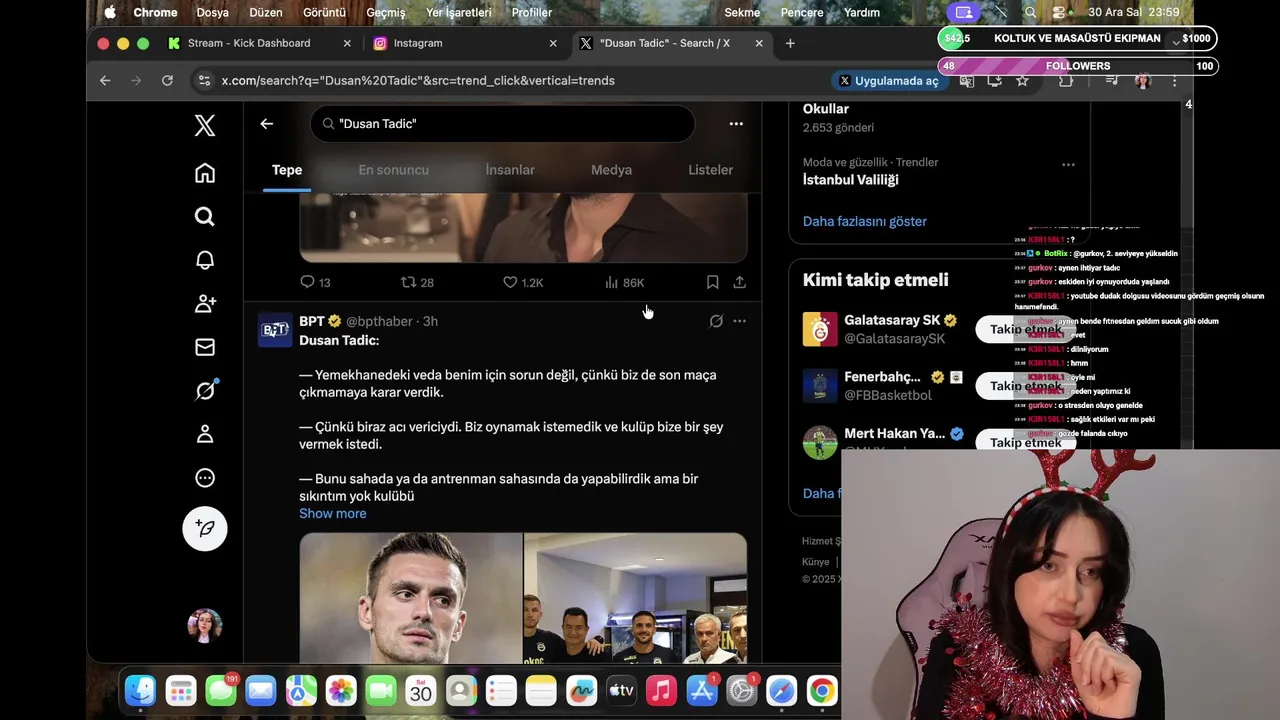
Task: Open the More circle icon in sidebar
Action: coord(205,478)
